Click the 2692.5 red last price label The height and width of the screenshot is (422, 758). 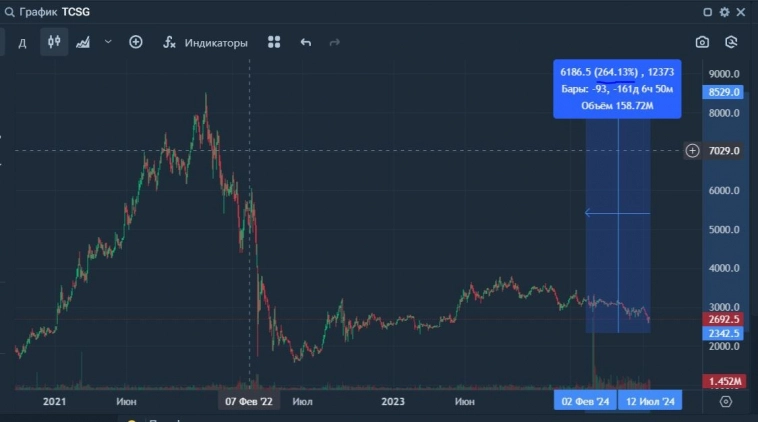724,319
